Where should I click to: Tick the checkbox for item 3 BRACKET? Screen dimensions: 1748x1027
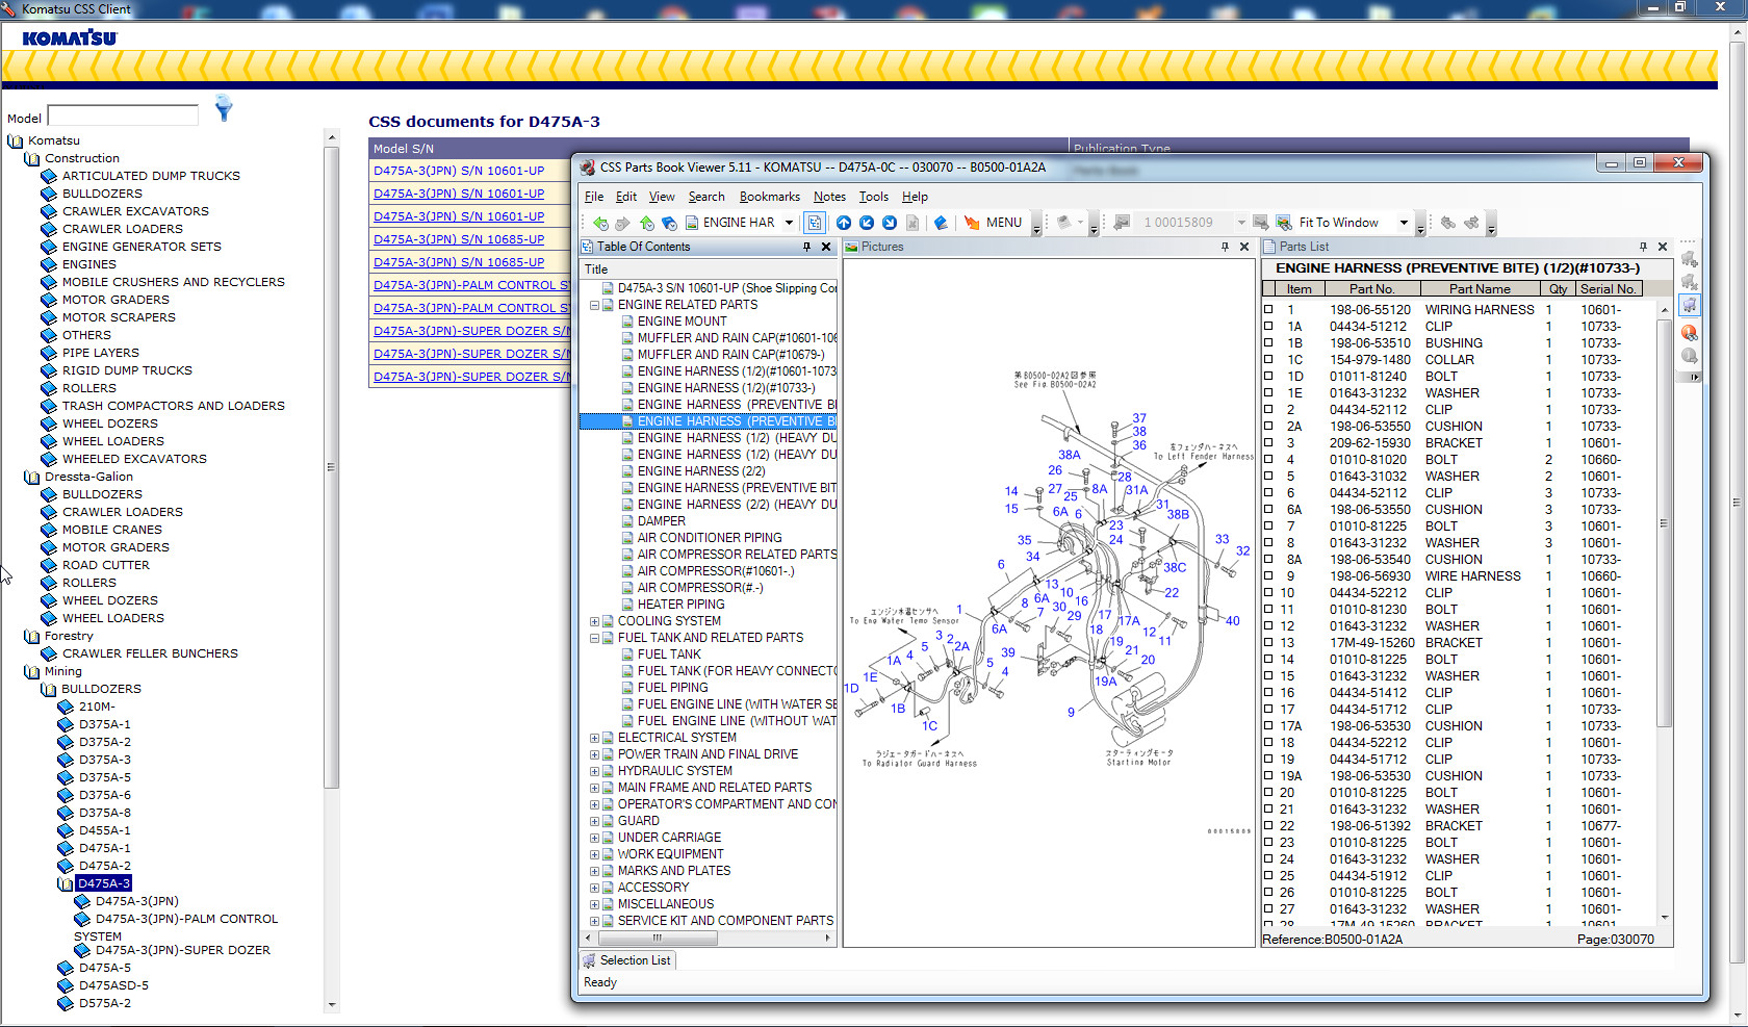[1269, 443]
